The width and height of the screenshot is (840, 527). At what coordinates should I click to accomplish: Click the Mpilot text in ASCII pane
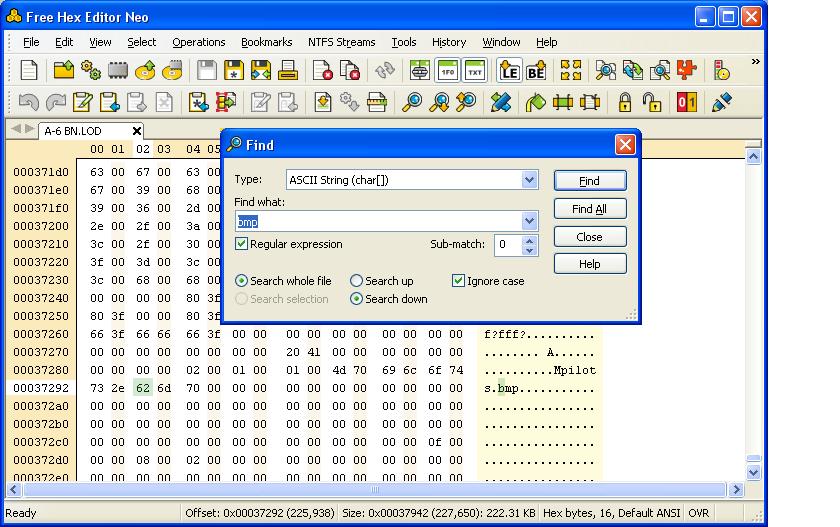pyautogui.click(x=575, y=370)
